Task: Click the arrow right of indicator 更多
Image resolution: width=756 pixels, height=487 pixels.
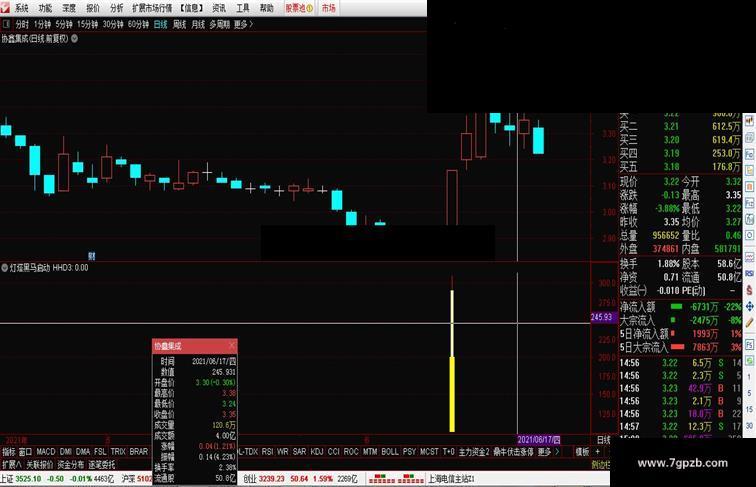Action: (557, 452)
